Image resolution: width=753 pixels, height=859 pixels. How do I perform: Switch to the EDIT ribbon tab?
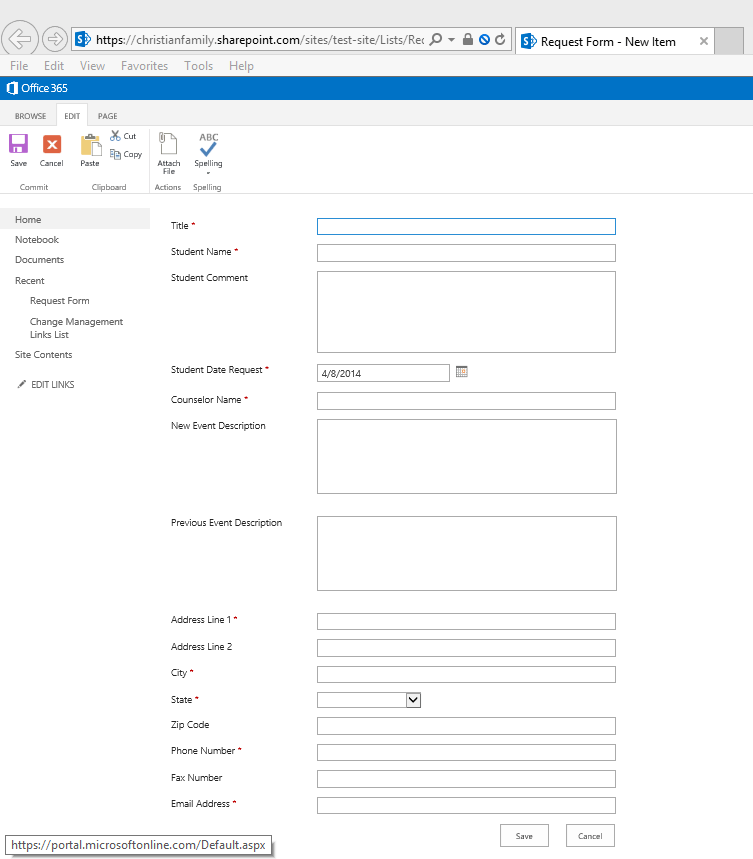pos(72,116)
